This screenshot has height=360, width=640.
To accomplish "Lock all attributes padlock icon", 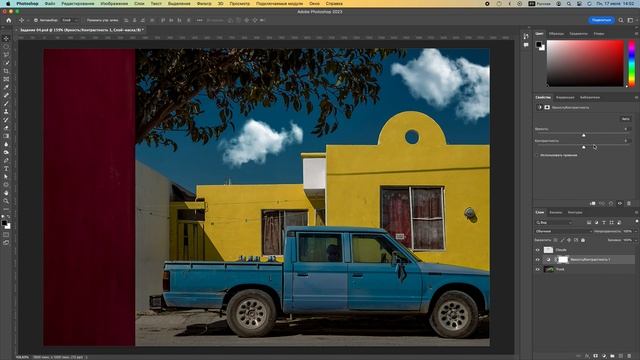I will (x=583, y=240).
